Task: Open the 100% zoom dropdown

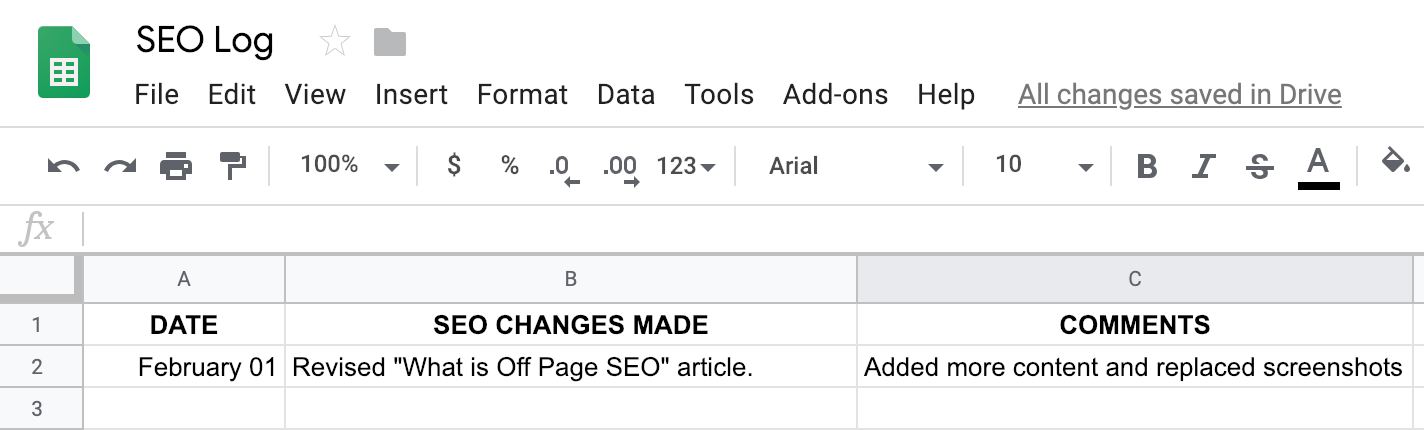Action: [x=349, y=165]
